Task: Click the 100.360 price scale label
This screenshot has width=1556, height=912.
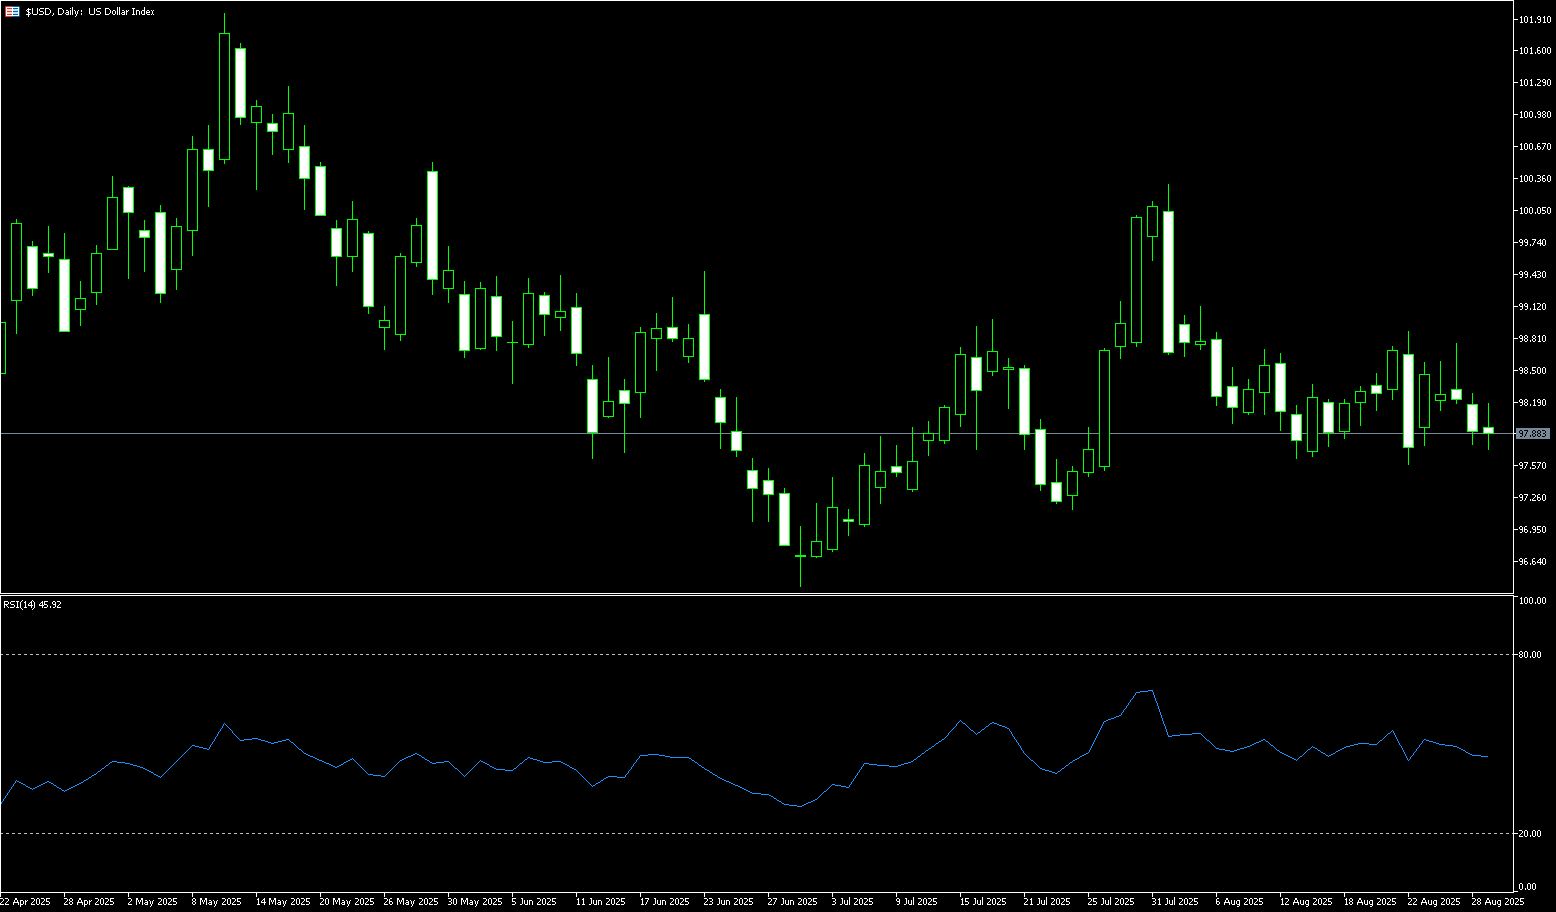Action: 1535,179
